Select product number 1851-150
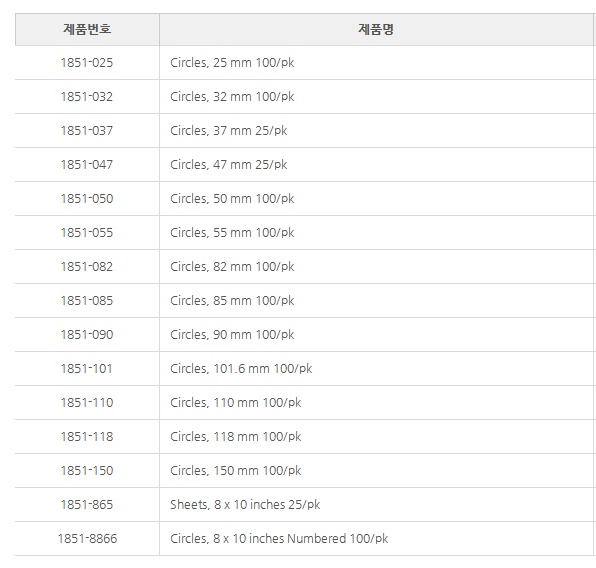This screenshot has width=596, height=568. click(x=87, y=471)
